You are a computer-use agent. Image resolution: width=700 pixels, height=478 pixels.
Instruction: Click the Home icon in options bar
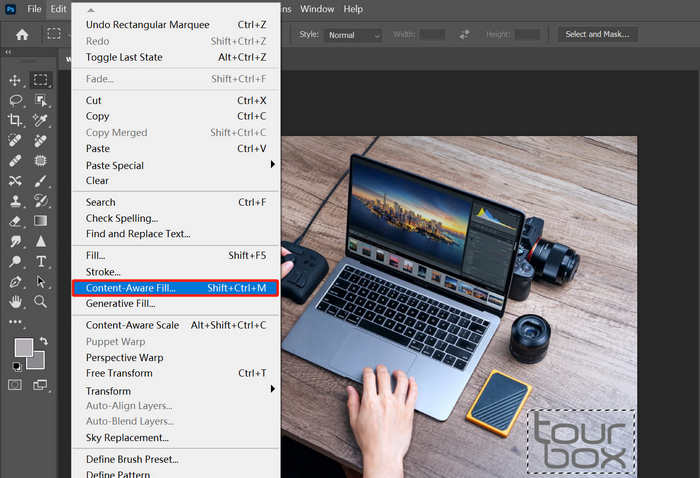pyautogui.click(x=22, y=34)
